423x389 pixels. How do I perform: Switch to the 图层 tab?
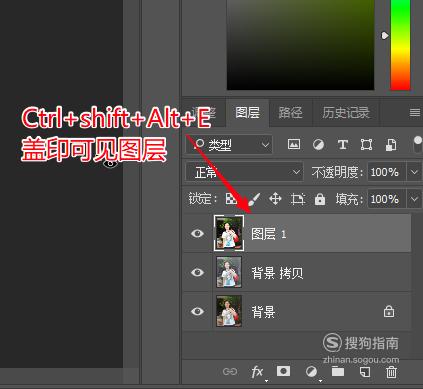click(x=247, y=113)
